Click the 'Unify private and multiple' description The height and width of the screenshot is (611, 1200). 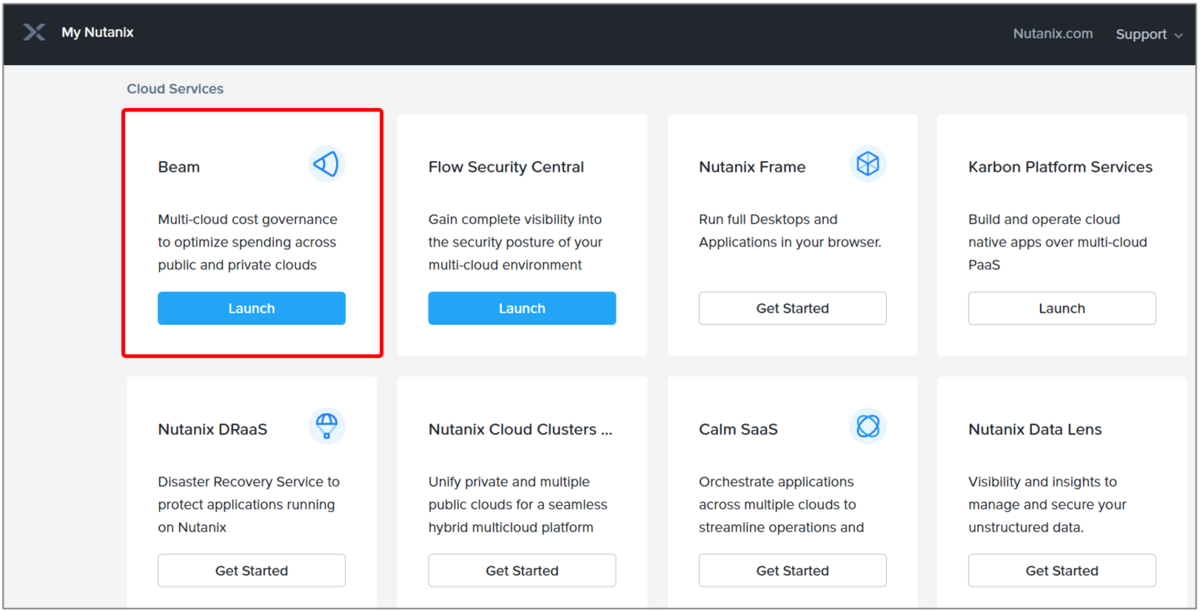point(518,504)
